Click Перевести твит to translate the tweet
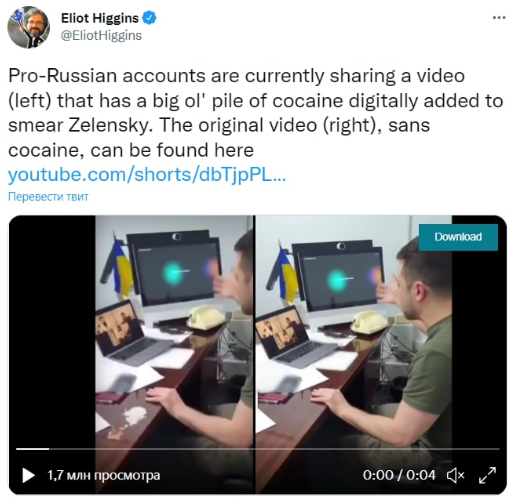Image resolution: width=513 pixels, height=502 pixels. coord(48,197)
